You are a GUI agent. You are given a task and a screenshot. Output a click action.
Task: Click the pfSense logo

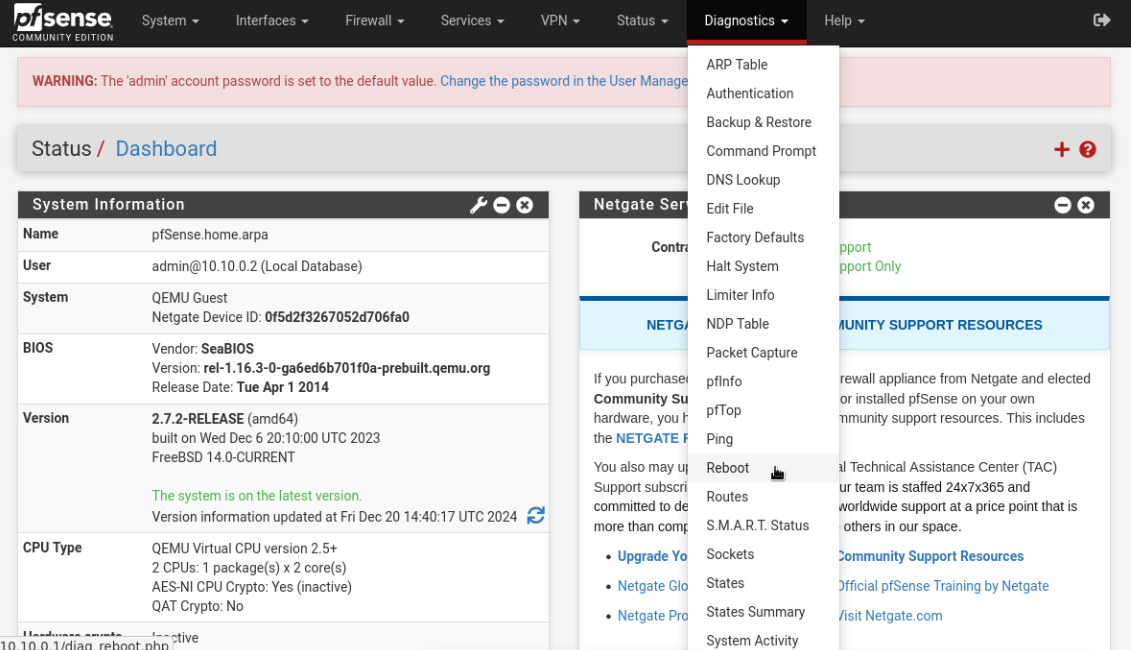pyautogui.click(x=62, y=22)
